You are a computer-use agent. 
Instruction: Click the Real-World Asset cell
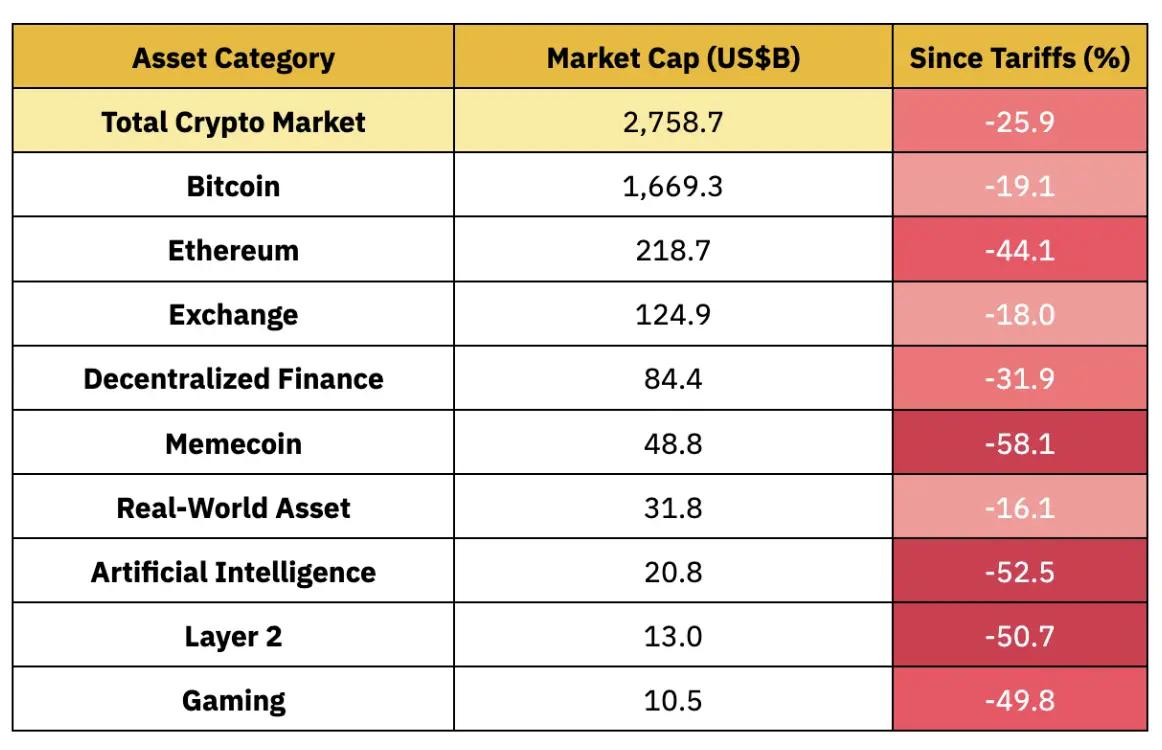(233, 507)
